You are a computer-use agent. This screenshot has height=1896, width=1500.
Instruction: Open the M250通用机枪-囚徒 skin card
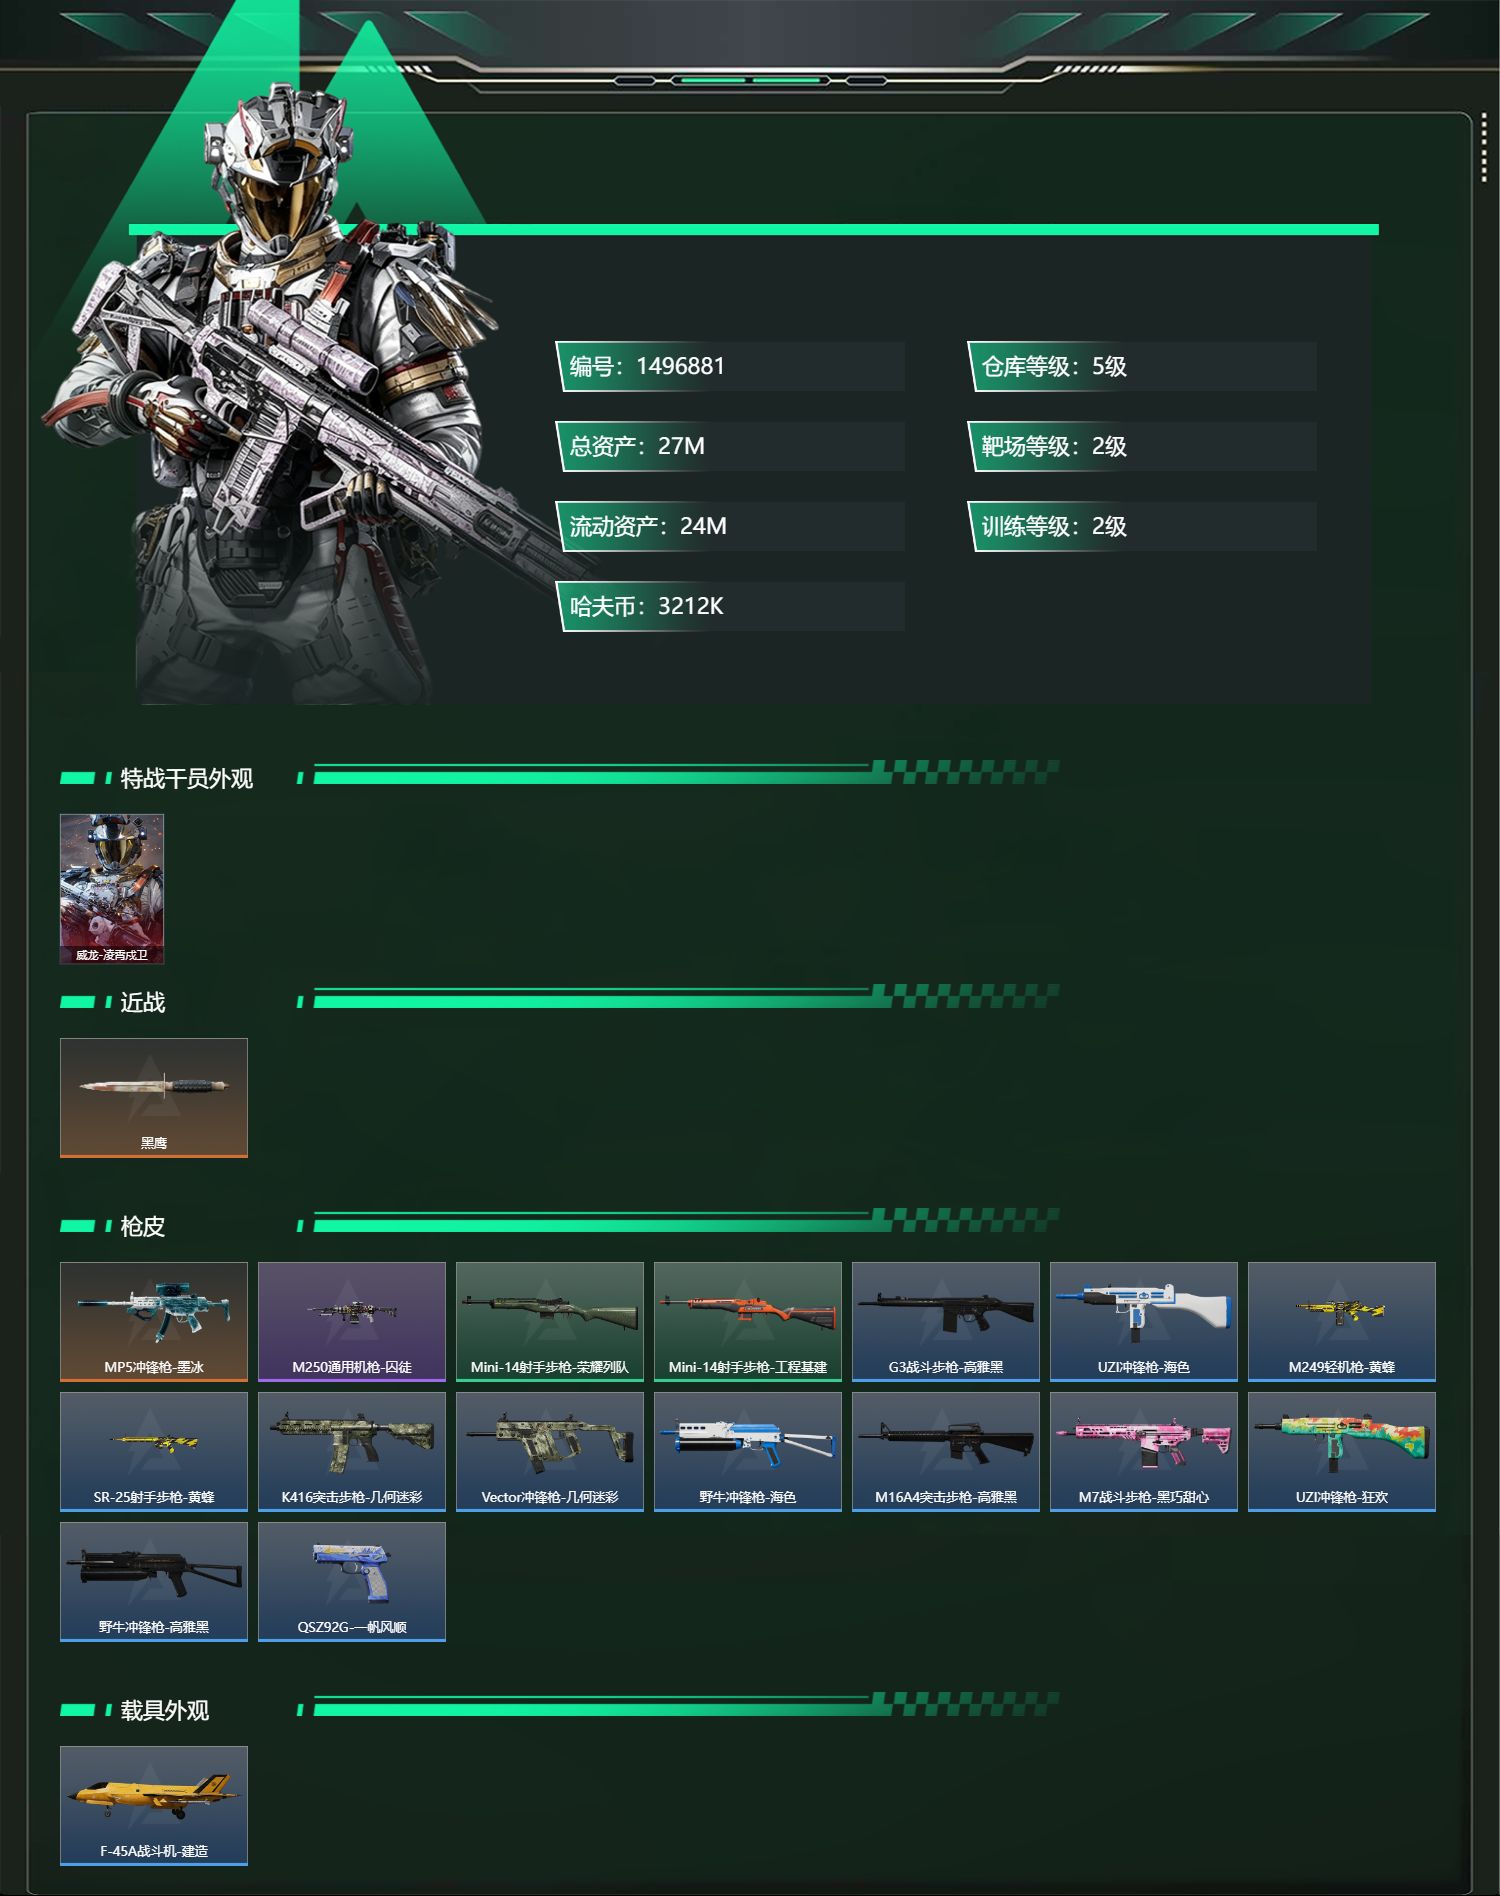352,1321
